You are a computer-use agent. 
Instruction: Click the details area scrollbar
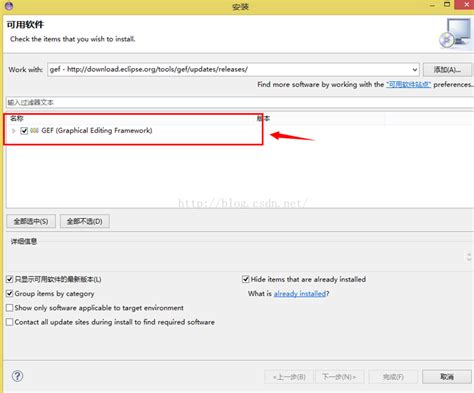click(469, 256)
